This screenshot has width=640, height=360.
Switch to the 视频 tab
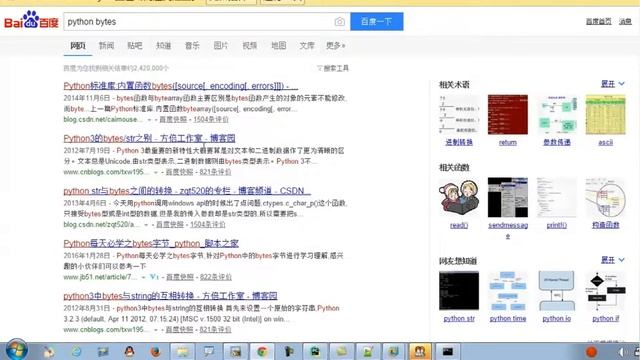(249, 46)
